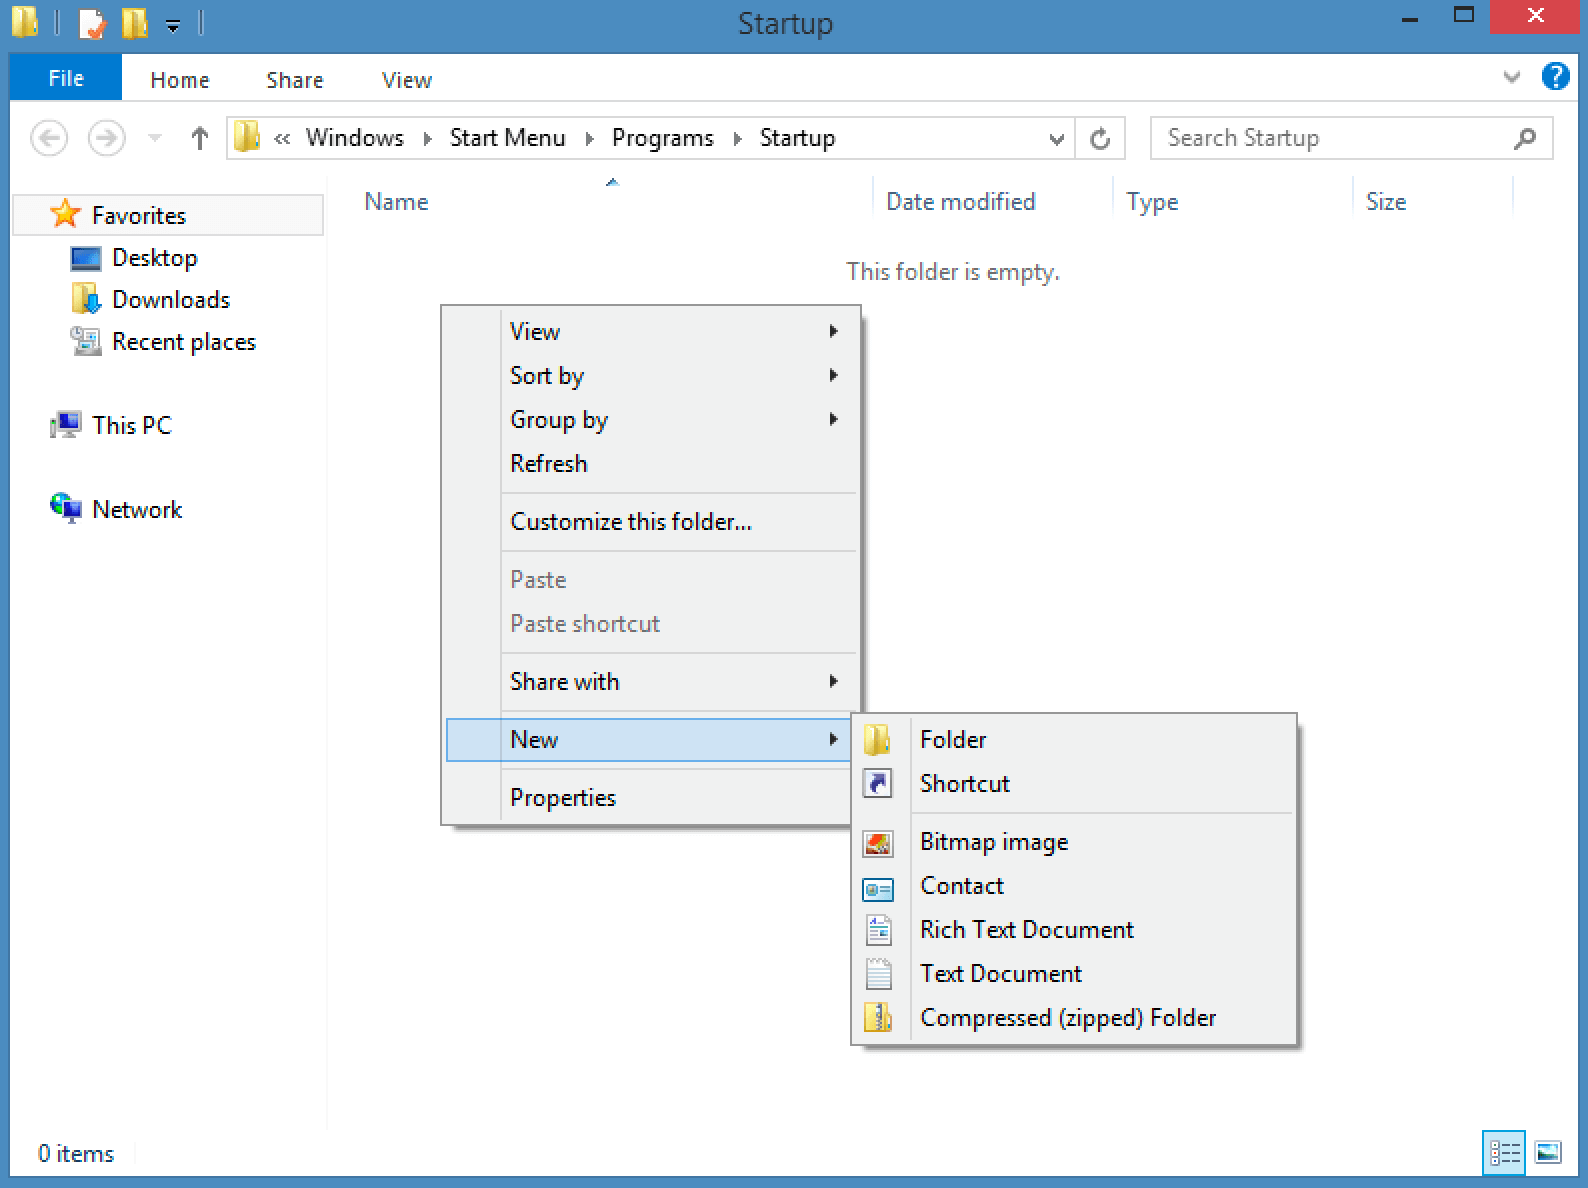
Task: Sort by the Name column header
Action: (397, 202)
